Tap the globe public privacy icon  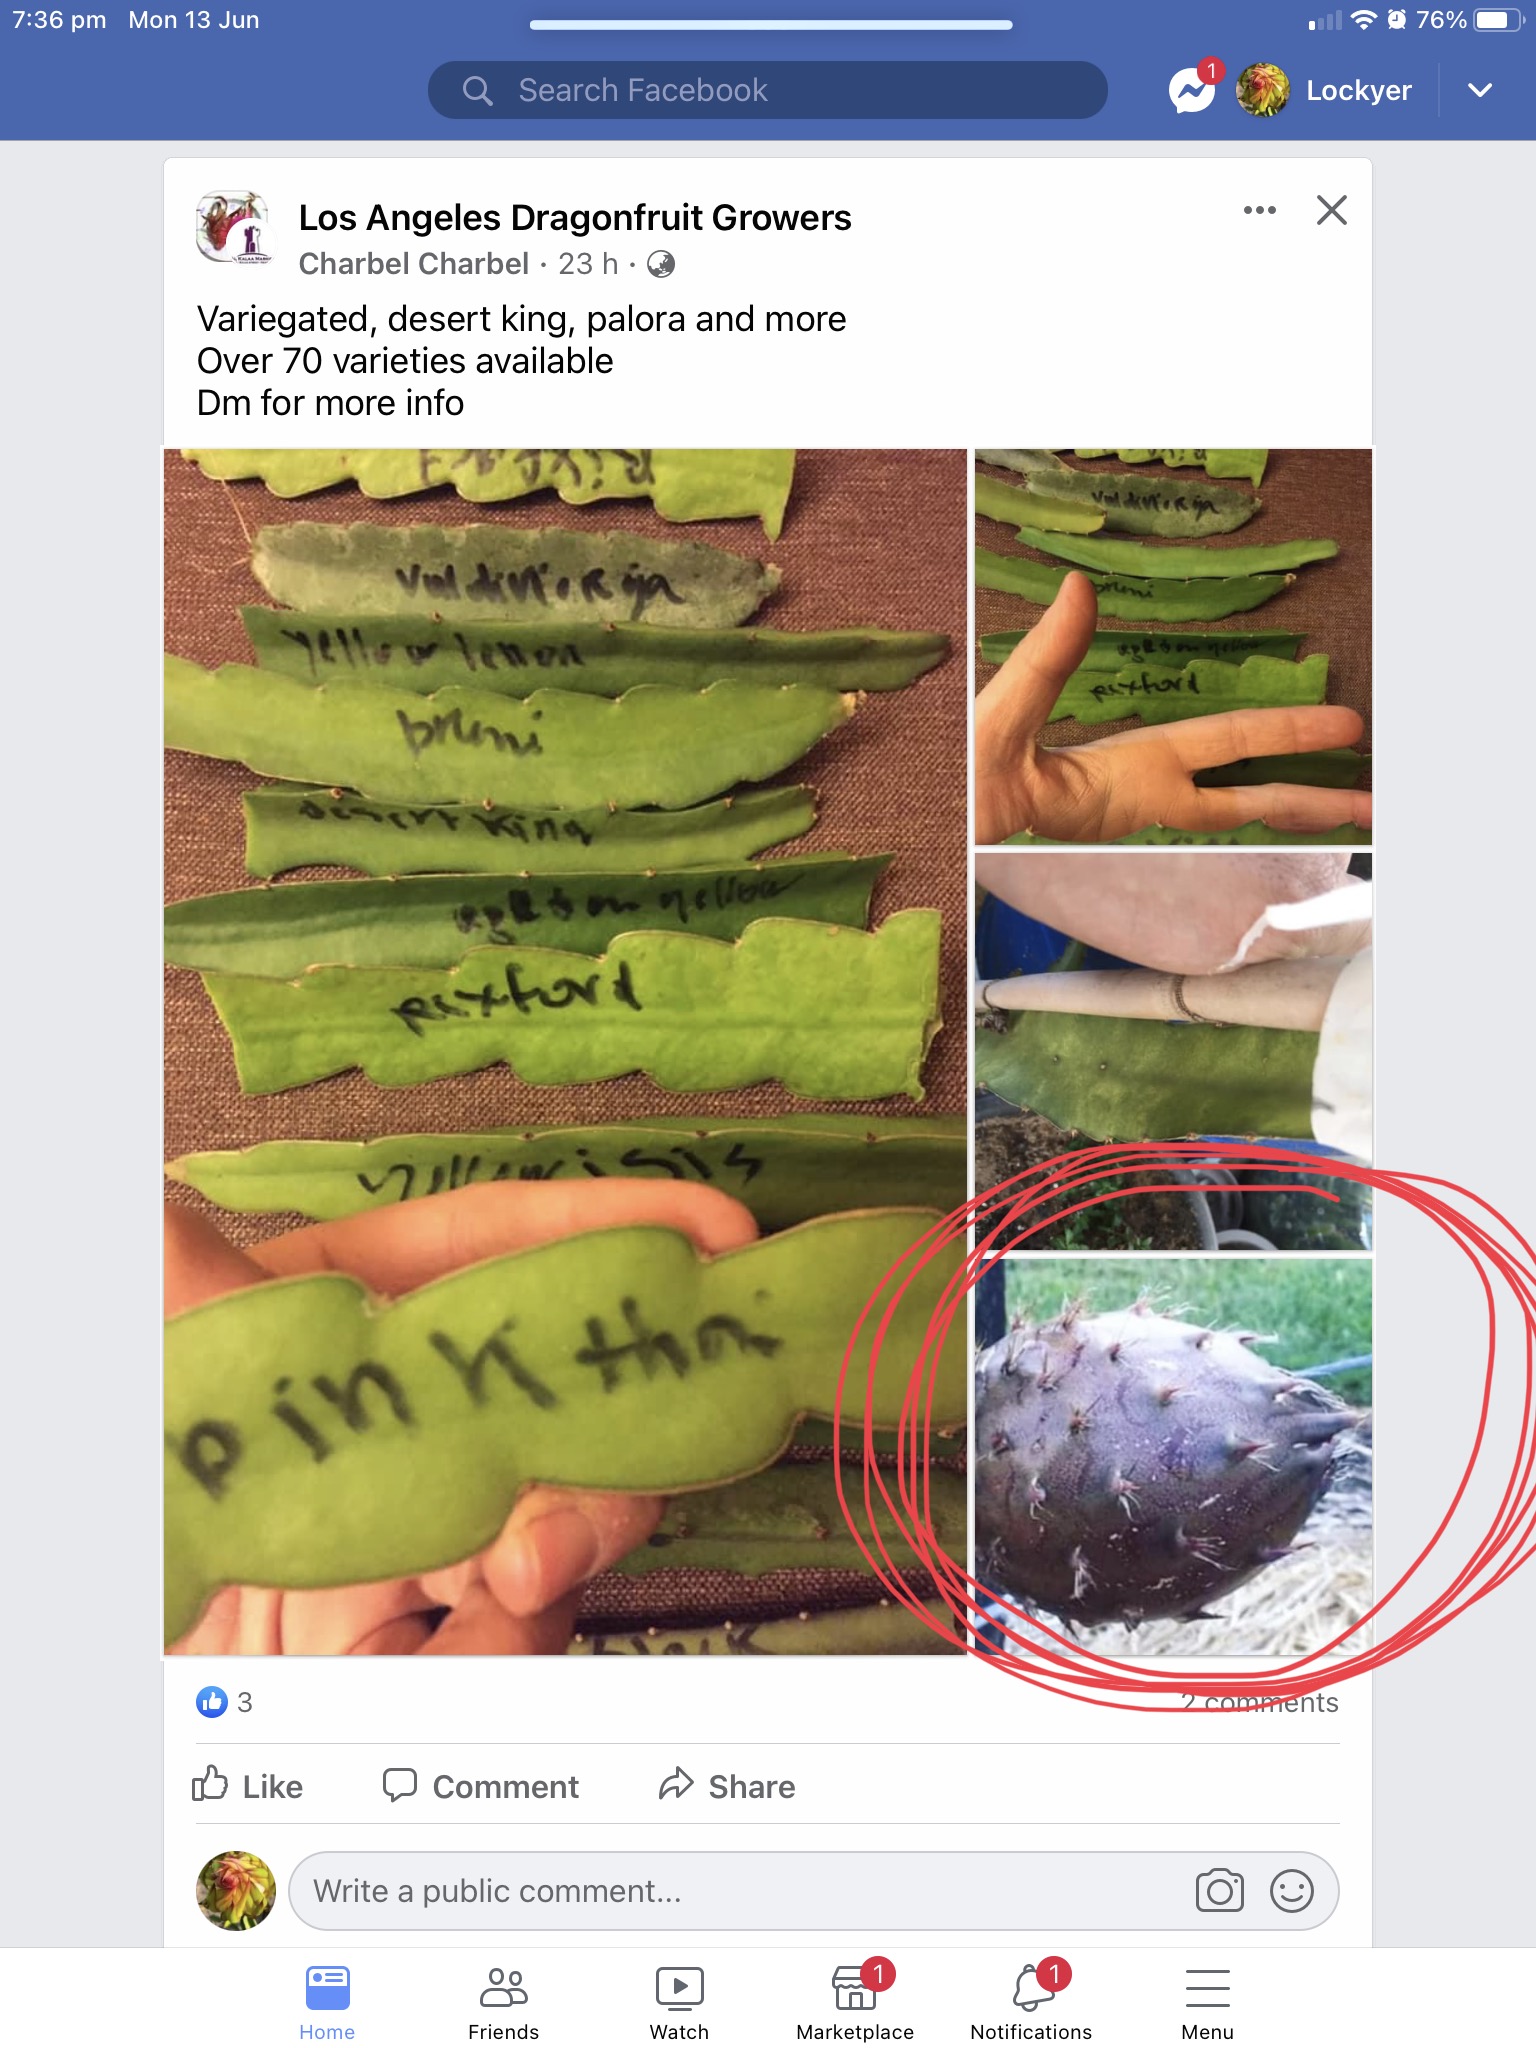click(x=661, y=264)
